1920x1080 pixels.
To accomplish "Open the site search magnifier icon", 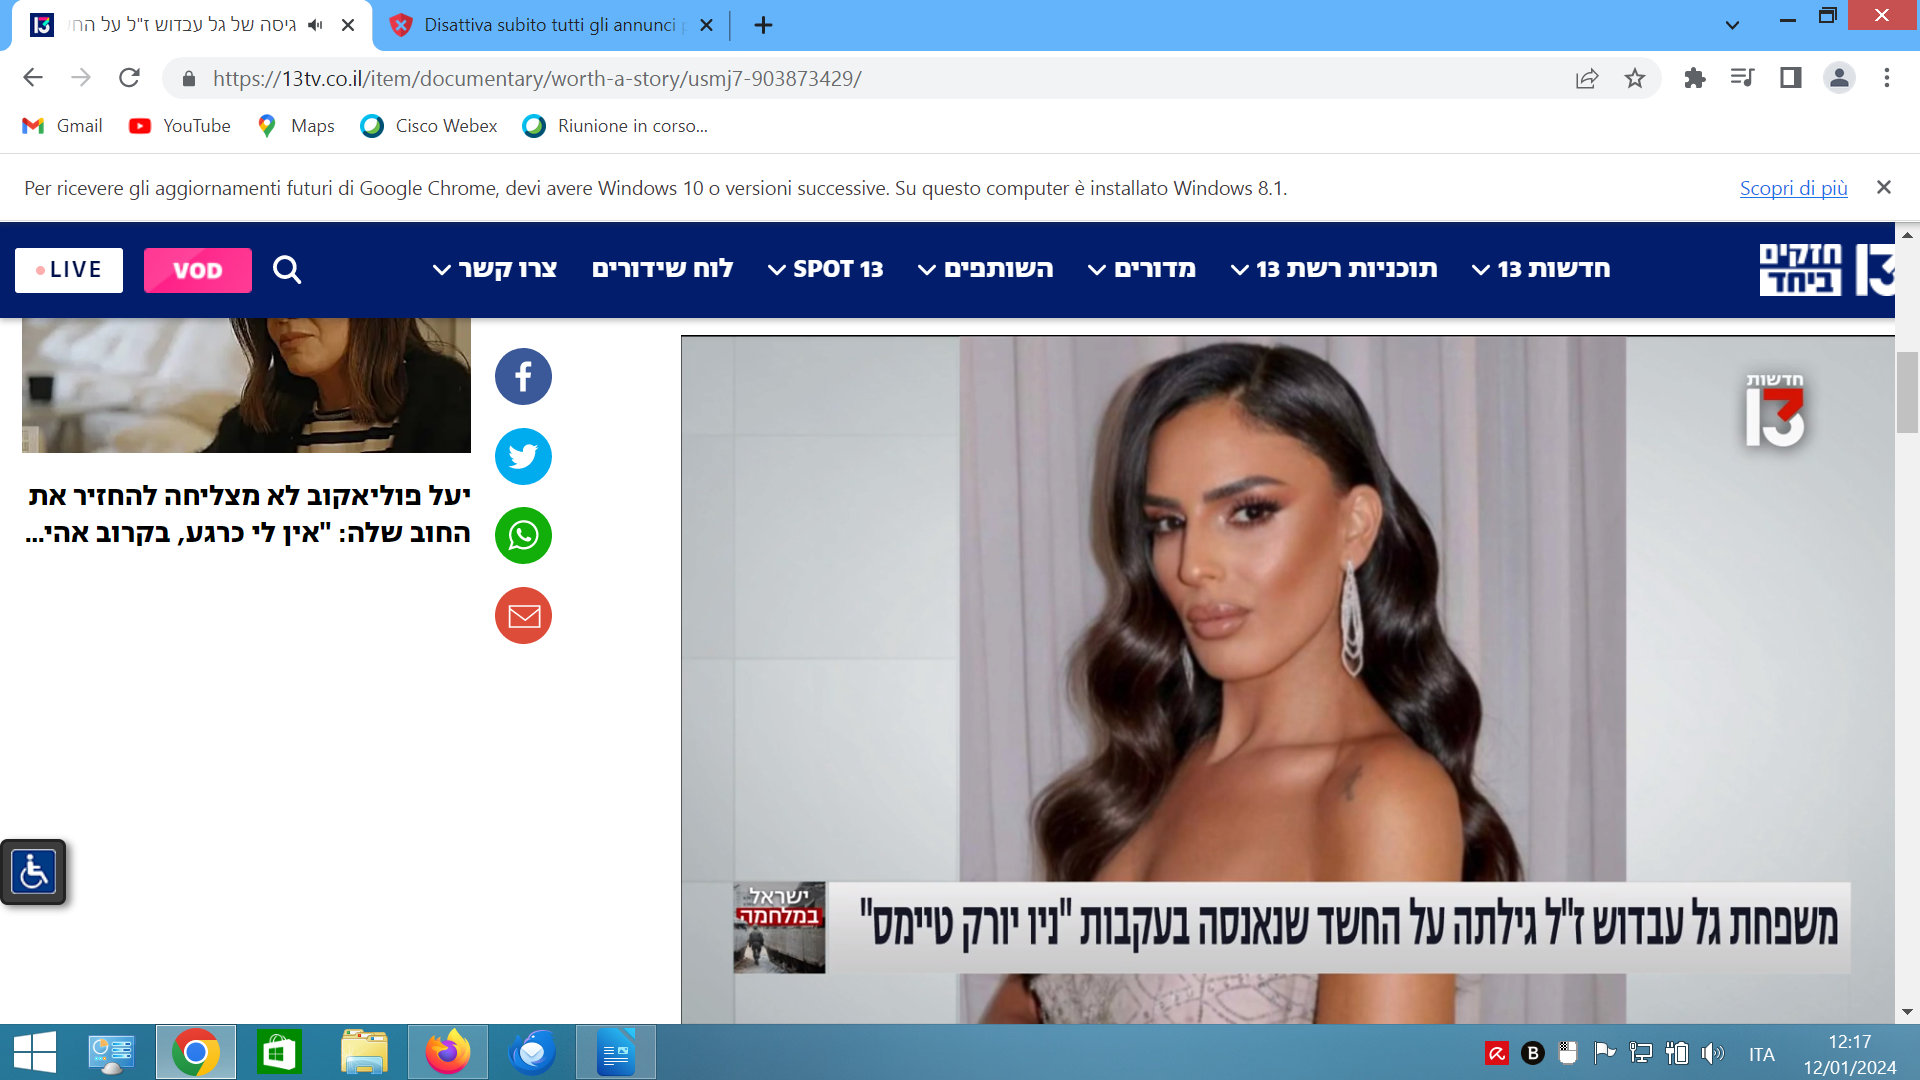I will point(287,270).
